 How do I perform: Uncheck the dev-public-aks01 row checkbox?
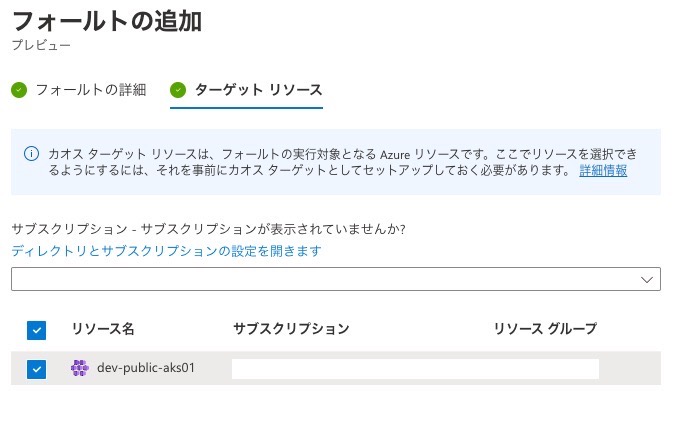tap(36, 369)
